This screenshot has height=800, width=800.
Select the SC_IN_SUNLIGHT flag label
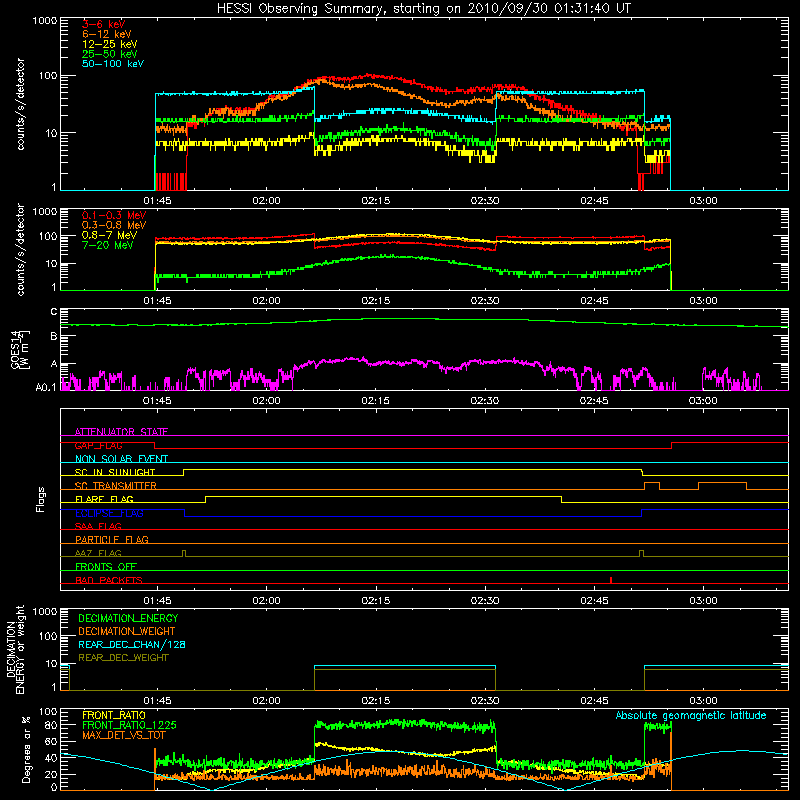click(x=115, y=472)
